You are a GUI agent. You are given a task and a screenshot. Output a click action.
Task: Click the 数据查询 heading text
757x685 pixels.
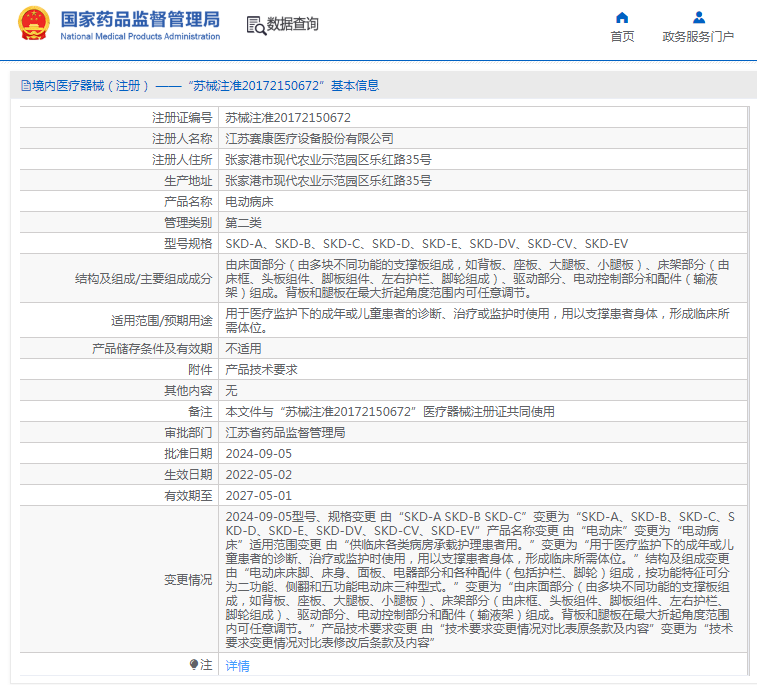pos(293,24)
